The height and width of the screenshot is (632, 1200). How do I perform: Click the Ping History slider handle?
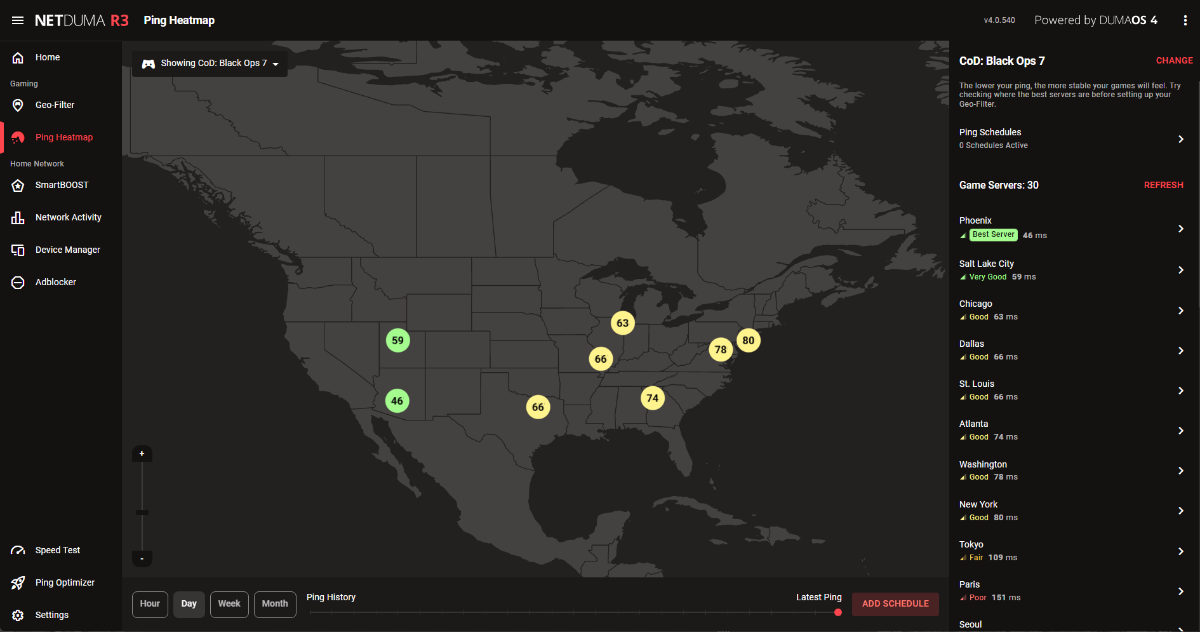coord(838,612)
